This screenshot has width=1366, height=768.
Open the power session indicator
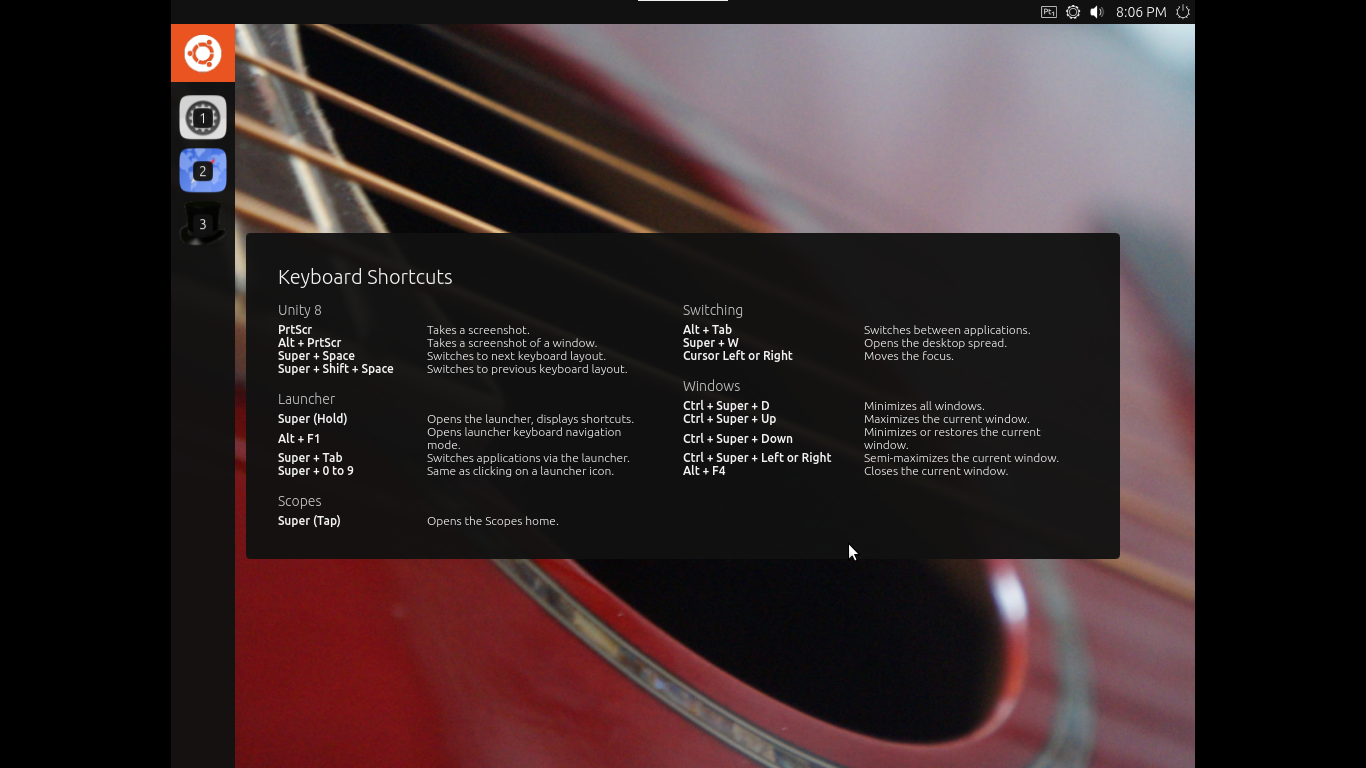pos(1183,12)
